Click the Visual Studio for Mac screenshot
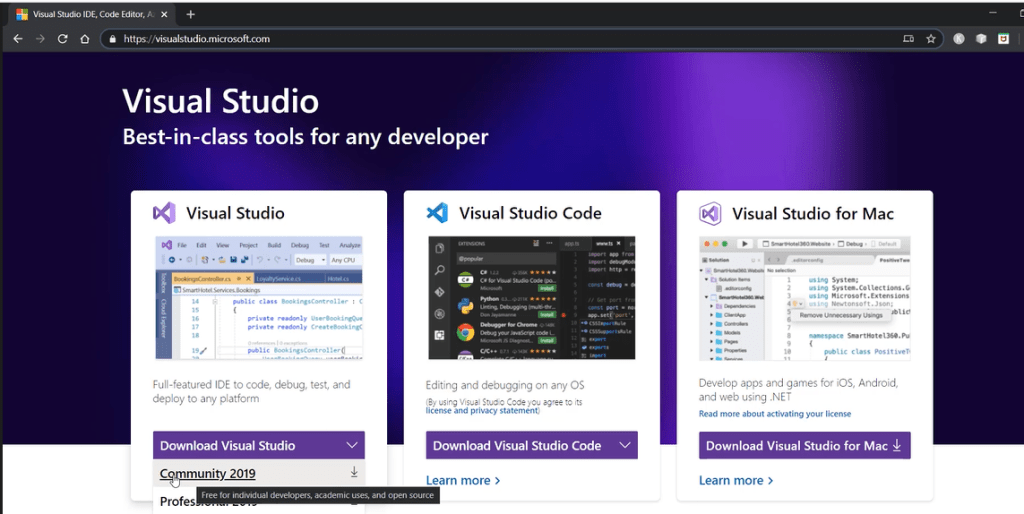Image resolution: width=1024 pixels, height=514 pixels. [x=805, y=298]
